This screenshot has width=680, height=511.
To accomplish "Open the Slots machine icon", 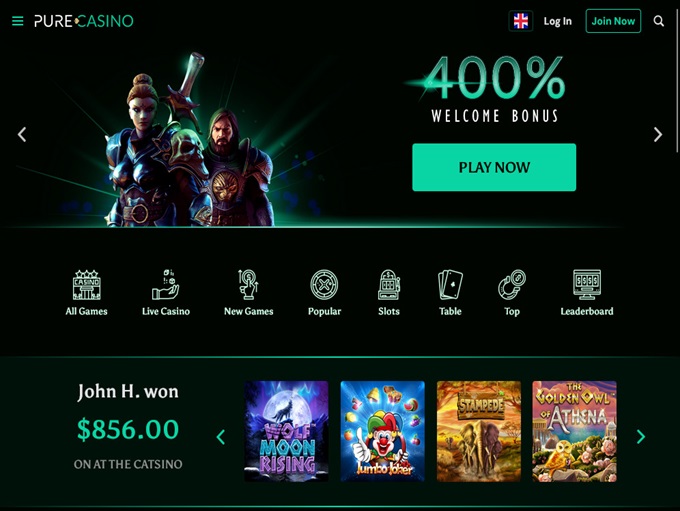I will pyautogui.click(x=389, y=285).
